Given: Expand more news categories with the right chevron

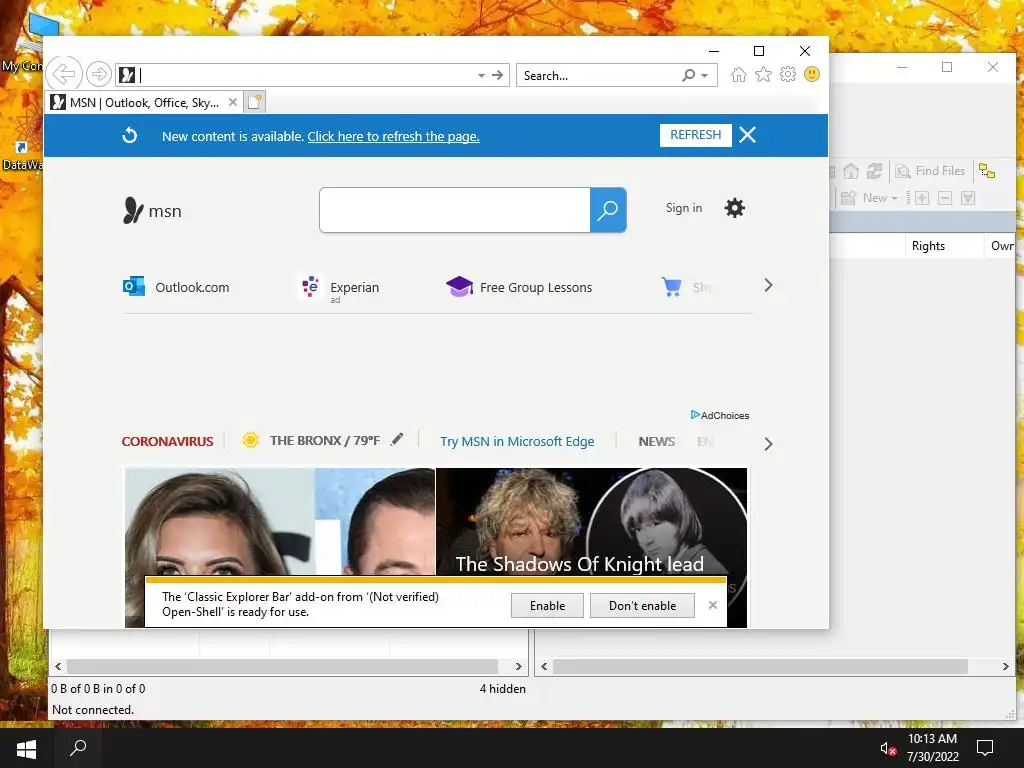Looking at the screenshot, I should (x=768, y=444).
